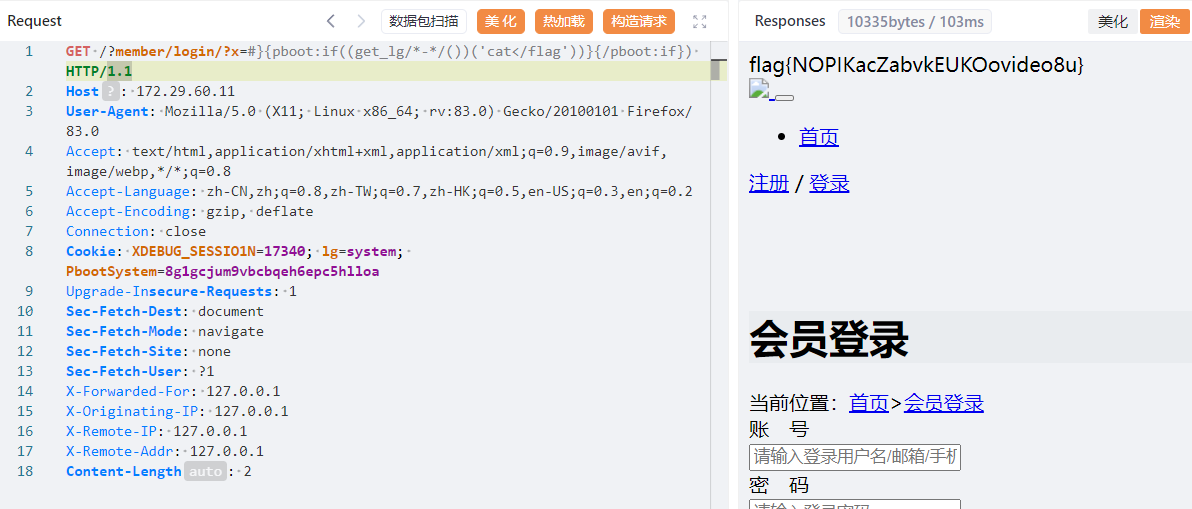Click the 10335bytes / 103ms response tag

[915, 21]
